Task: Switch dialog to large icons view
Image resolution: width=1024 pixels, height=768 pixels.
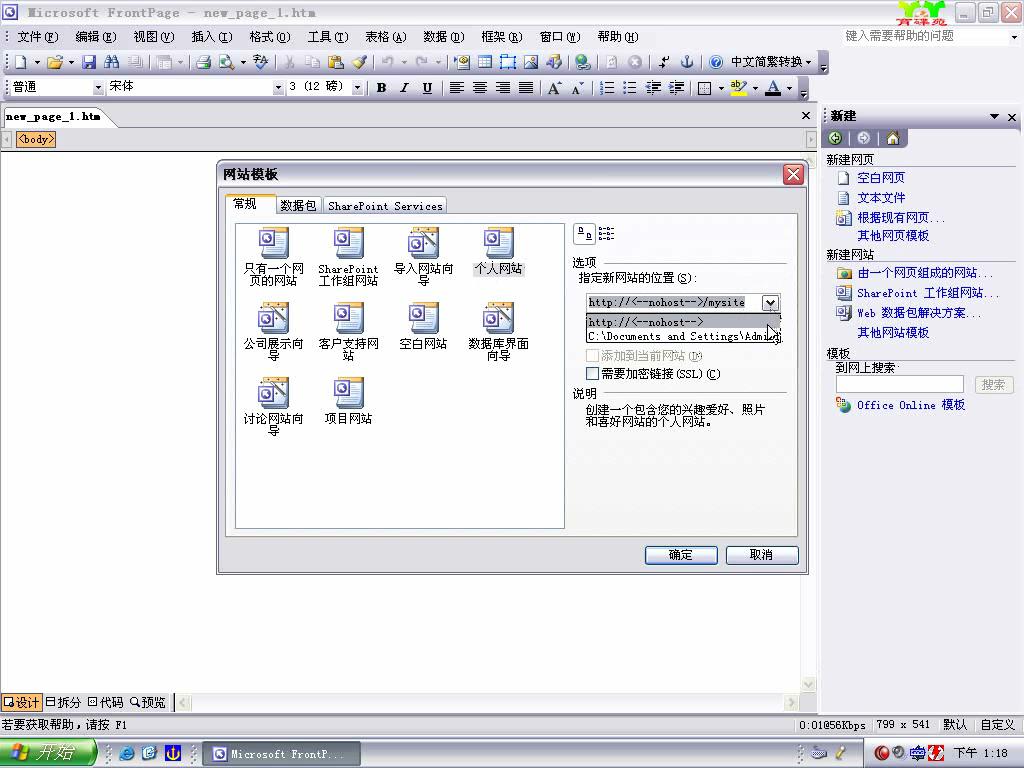Action: pyautogui.click(x=584, y=234)
